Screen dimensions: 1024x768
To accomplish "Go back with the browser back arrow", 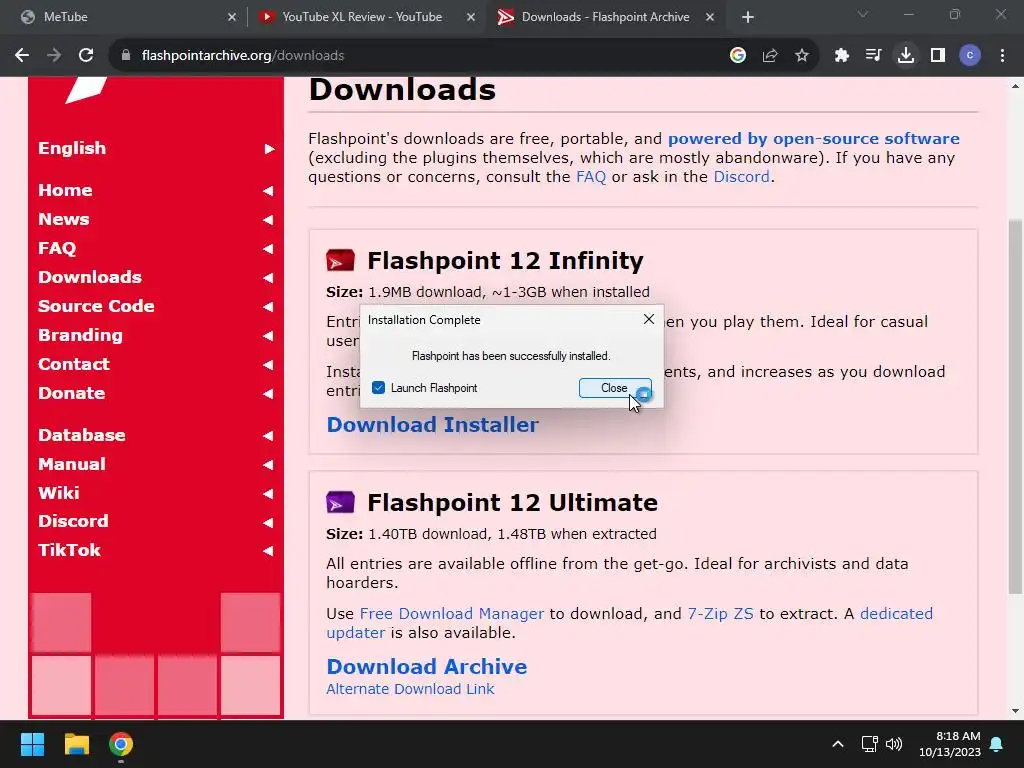I will [x=22, y=56].
